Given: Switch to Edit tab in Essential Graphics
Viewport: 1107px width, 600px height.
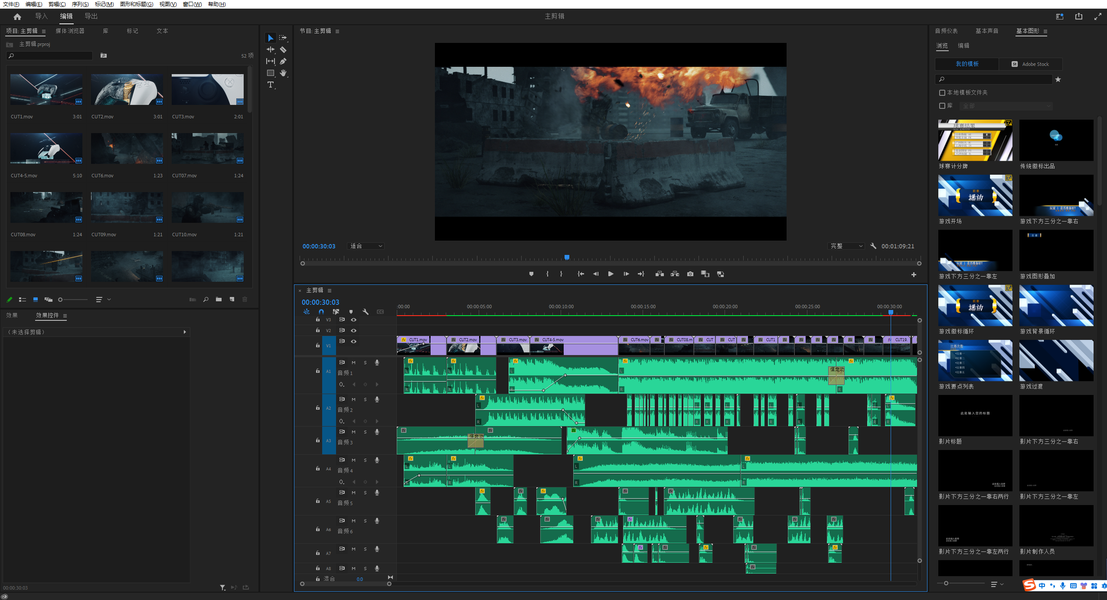Looking at the screenshot, I should click(x=964, y=46).
